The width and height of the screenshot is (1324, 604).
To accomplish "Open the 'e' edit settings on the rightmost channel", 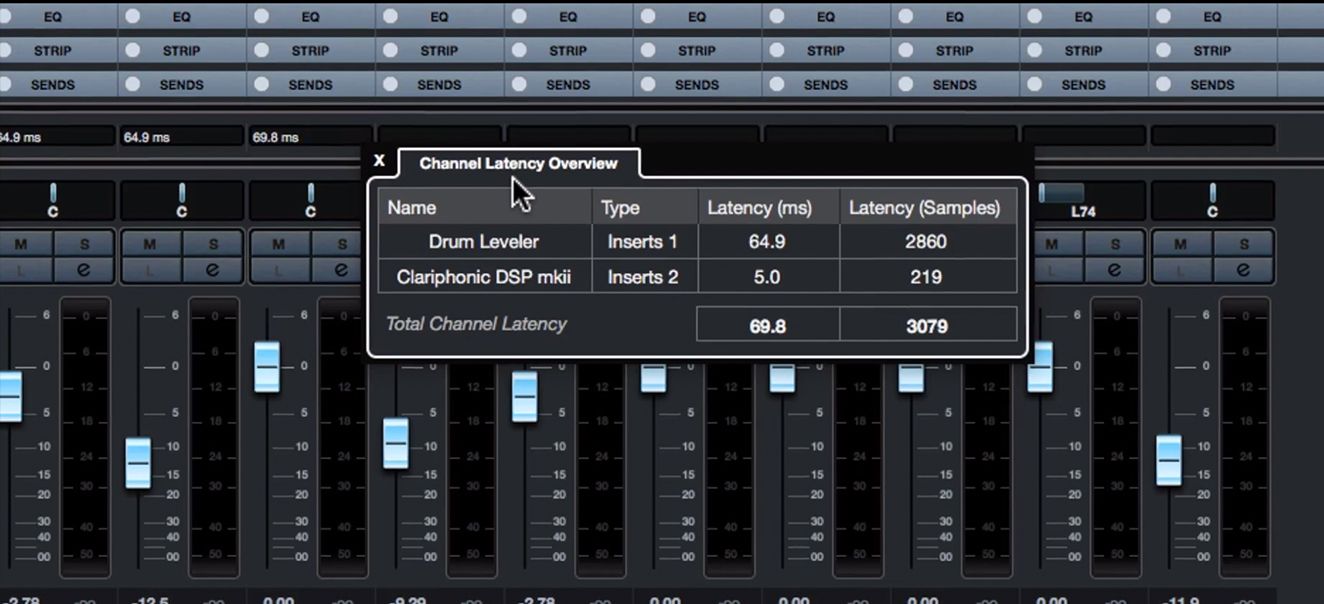I will (x=1243, y=269).
